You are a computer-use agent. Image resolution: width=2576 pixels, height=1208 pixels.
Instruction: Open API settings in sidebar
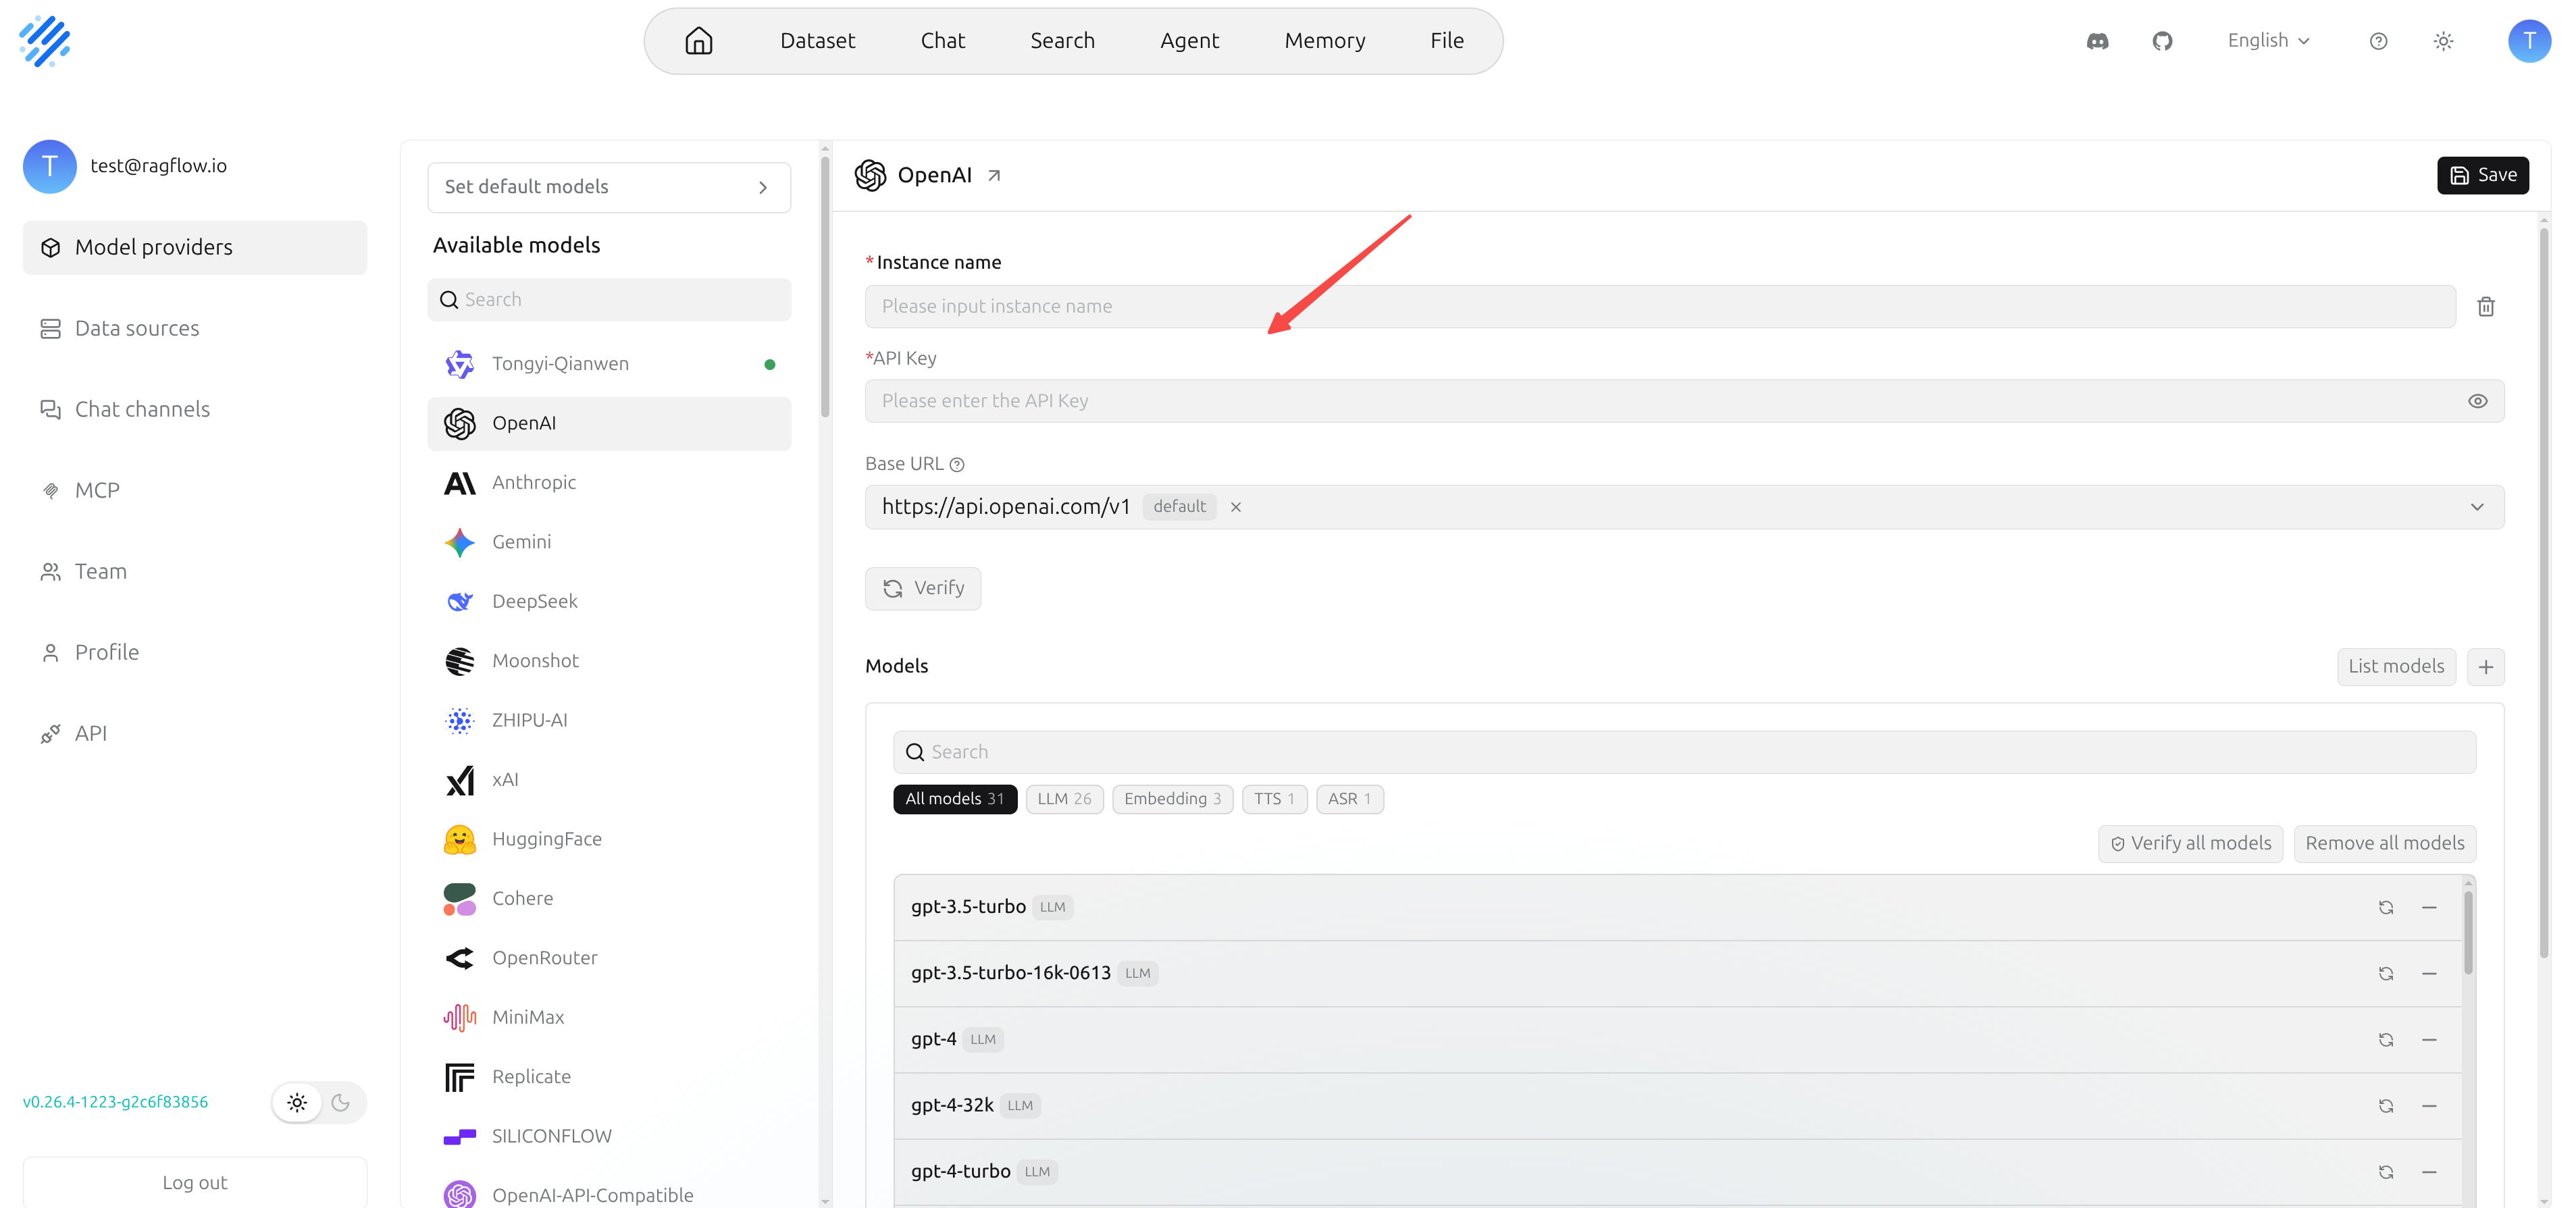(195, 734)
